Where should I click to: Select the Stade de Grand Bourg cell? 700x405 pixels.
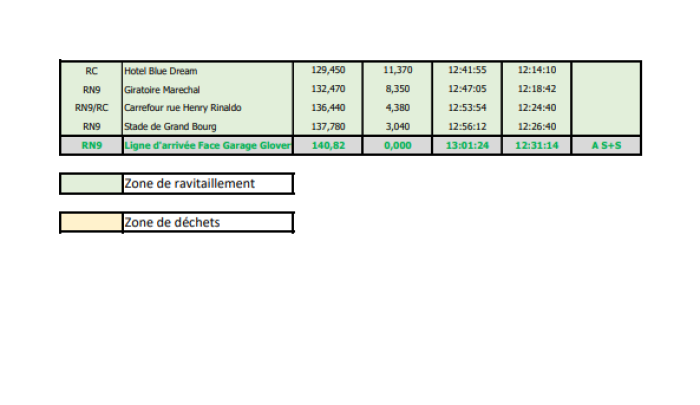click(208, 127)
